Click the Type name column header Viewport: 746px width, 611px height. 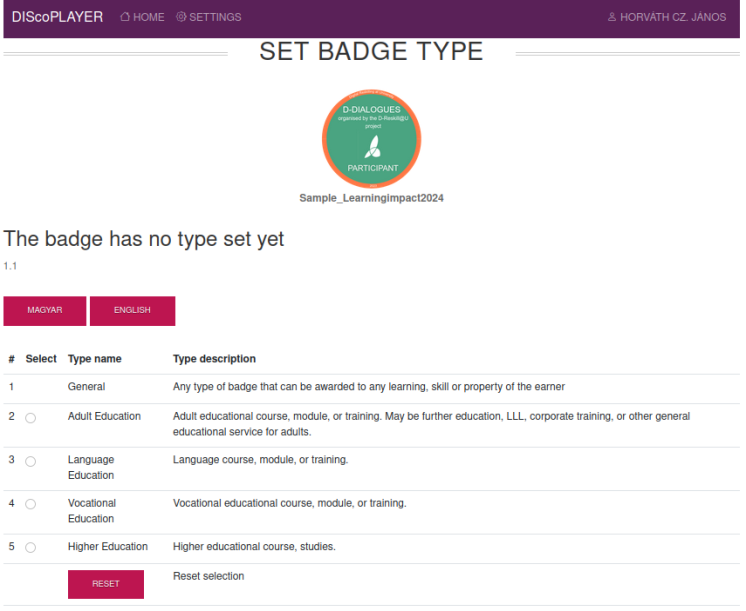[95, 359]
